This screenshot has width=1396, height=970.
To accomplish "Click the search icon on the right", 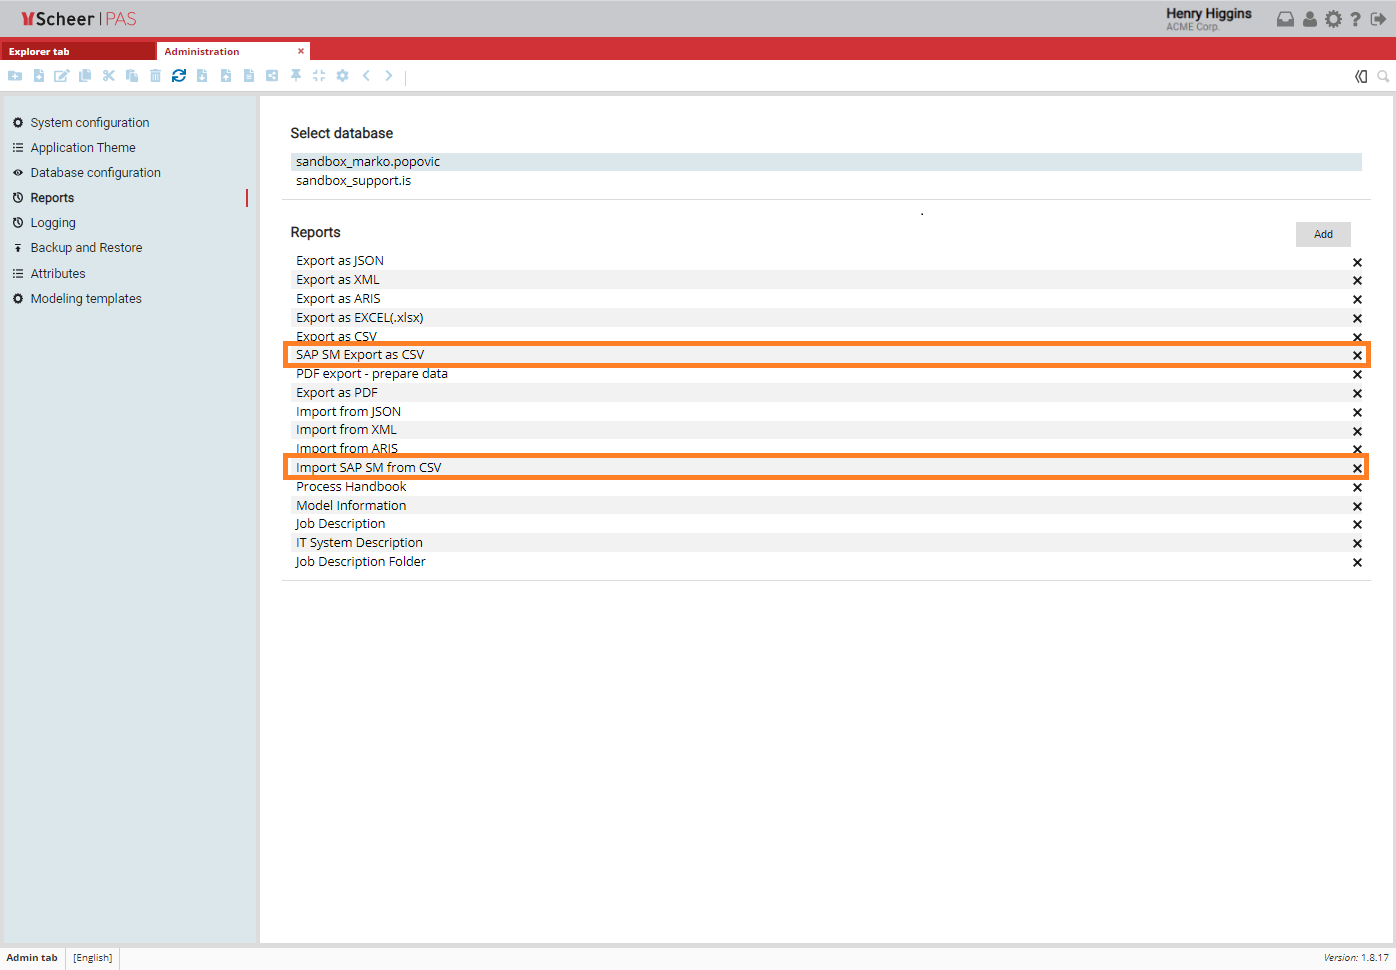I will tap(1384, 76).
